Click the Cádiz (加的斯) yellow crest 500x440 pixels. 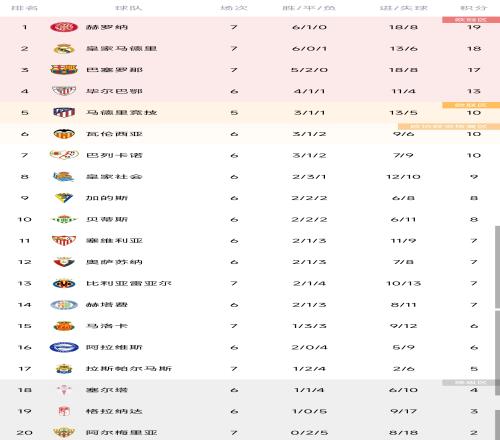pos(64,198)
